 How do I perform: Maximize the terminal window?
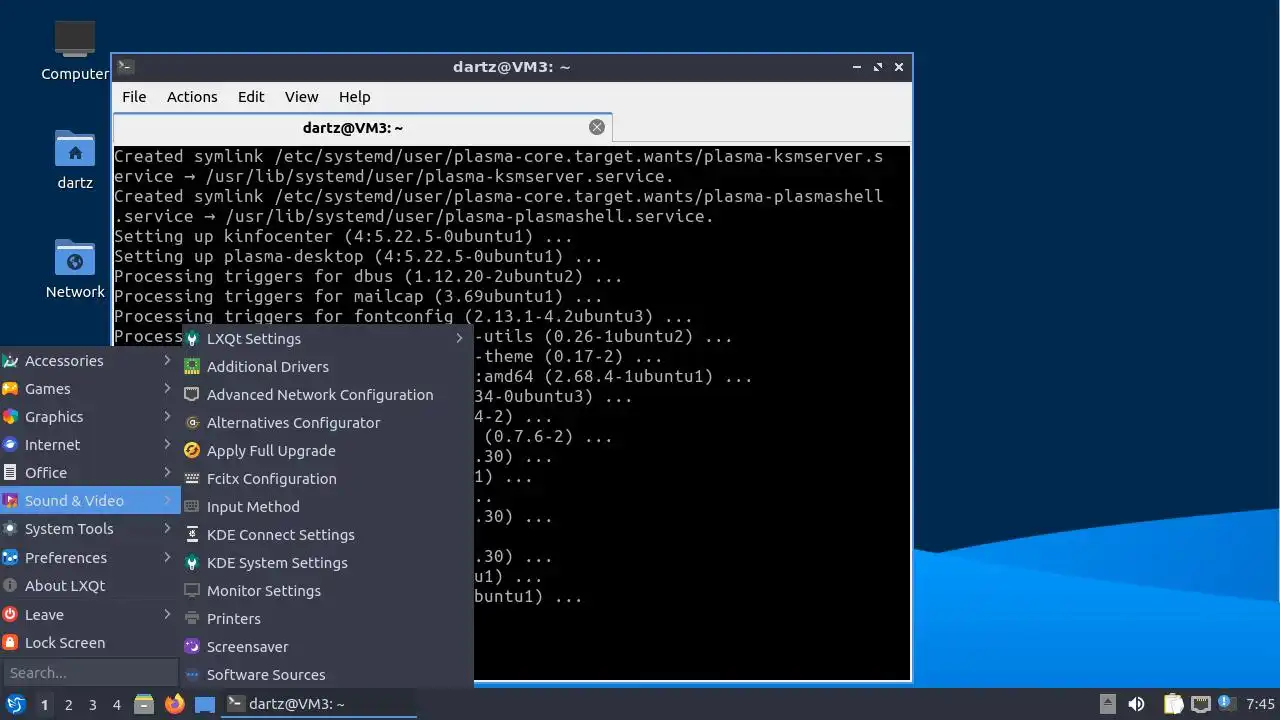point(878,67)
